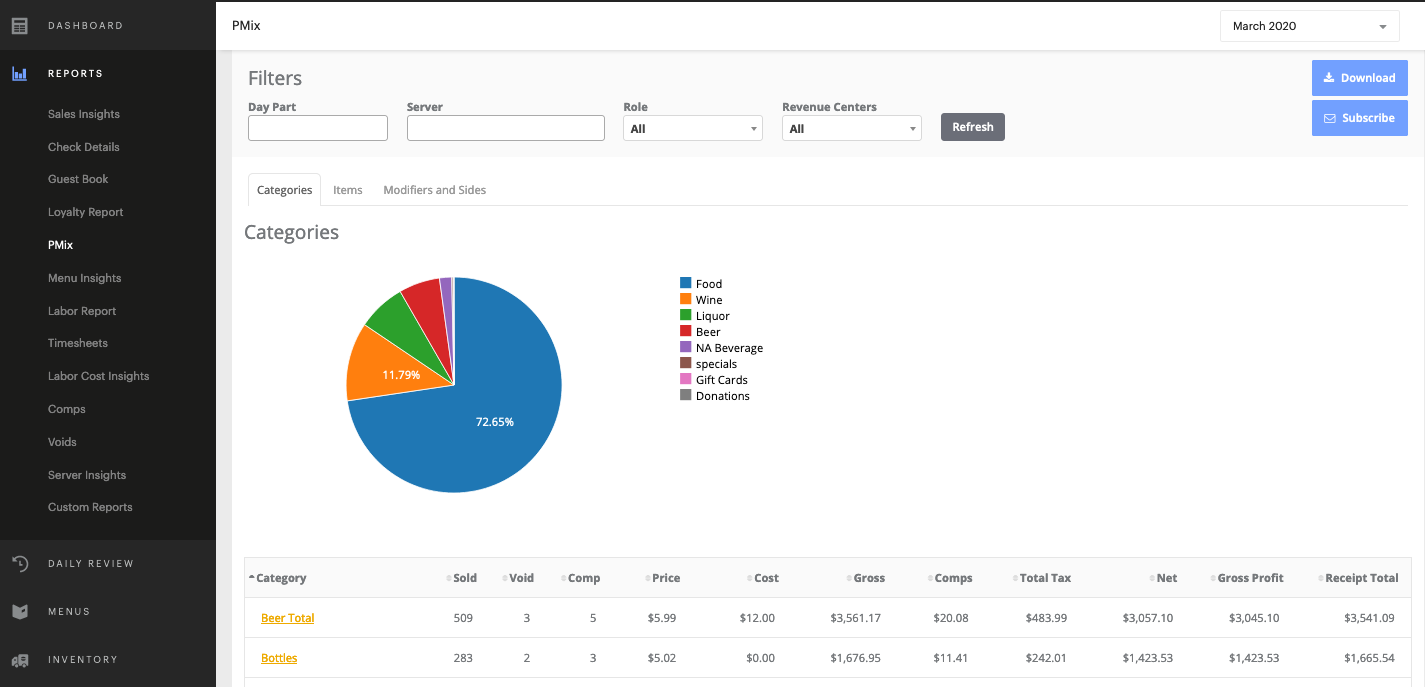Screen dimensions: 1425x687
Task: Toggle Gift Cards legend swatch
Action: point(685,379)
